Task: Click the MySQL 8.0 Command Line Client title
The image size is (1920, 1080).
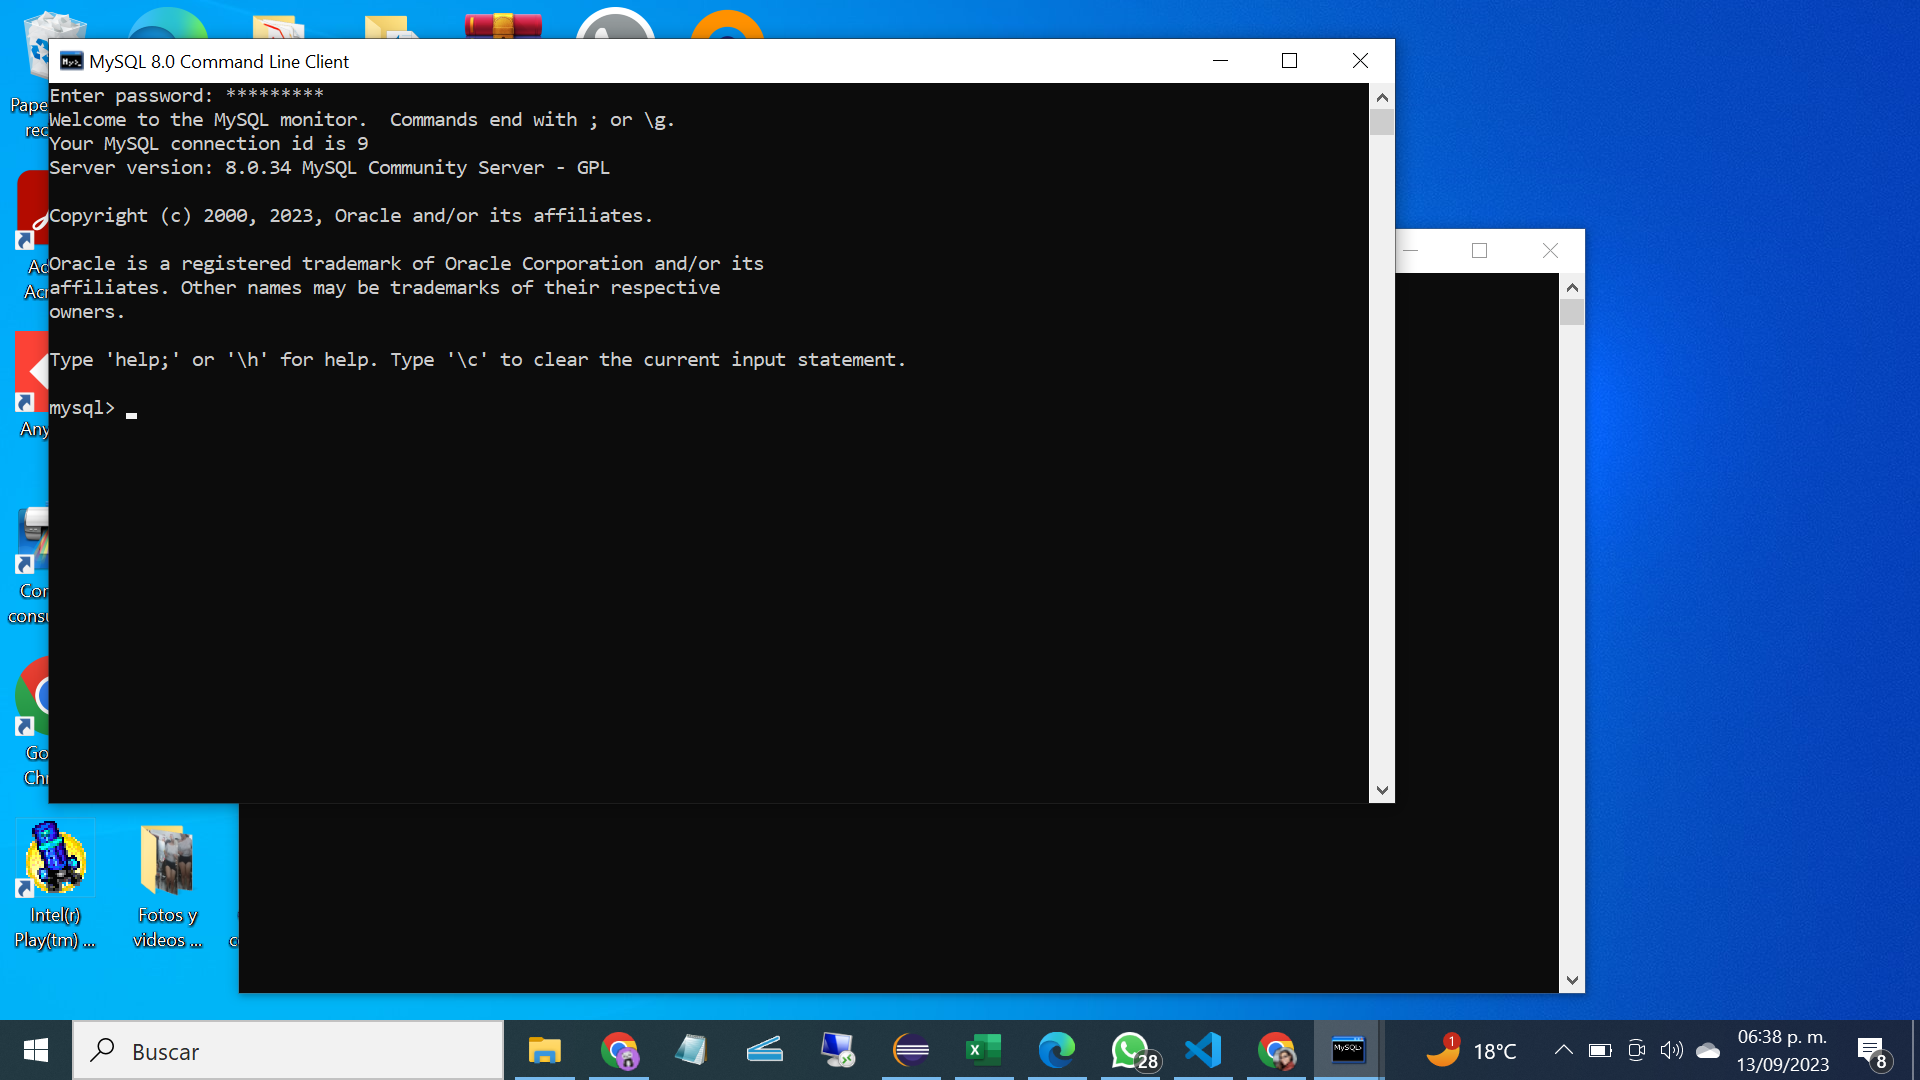Action: point(219,61)
